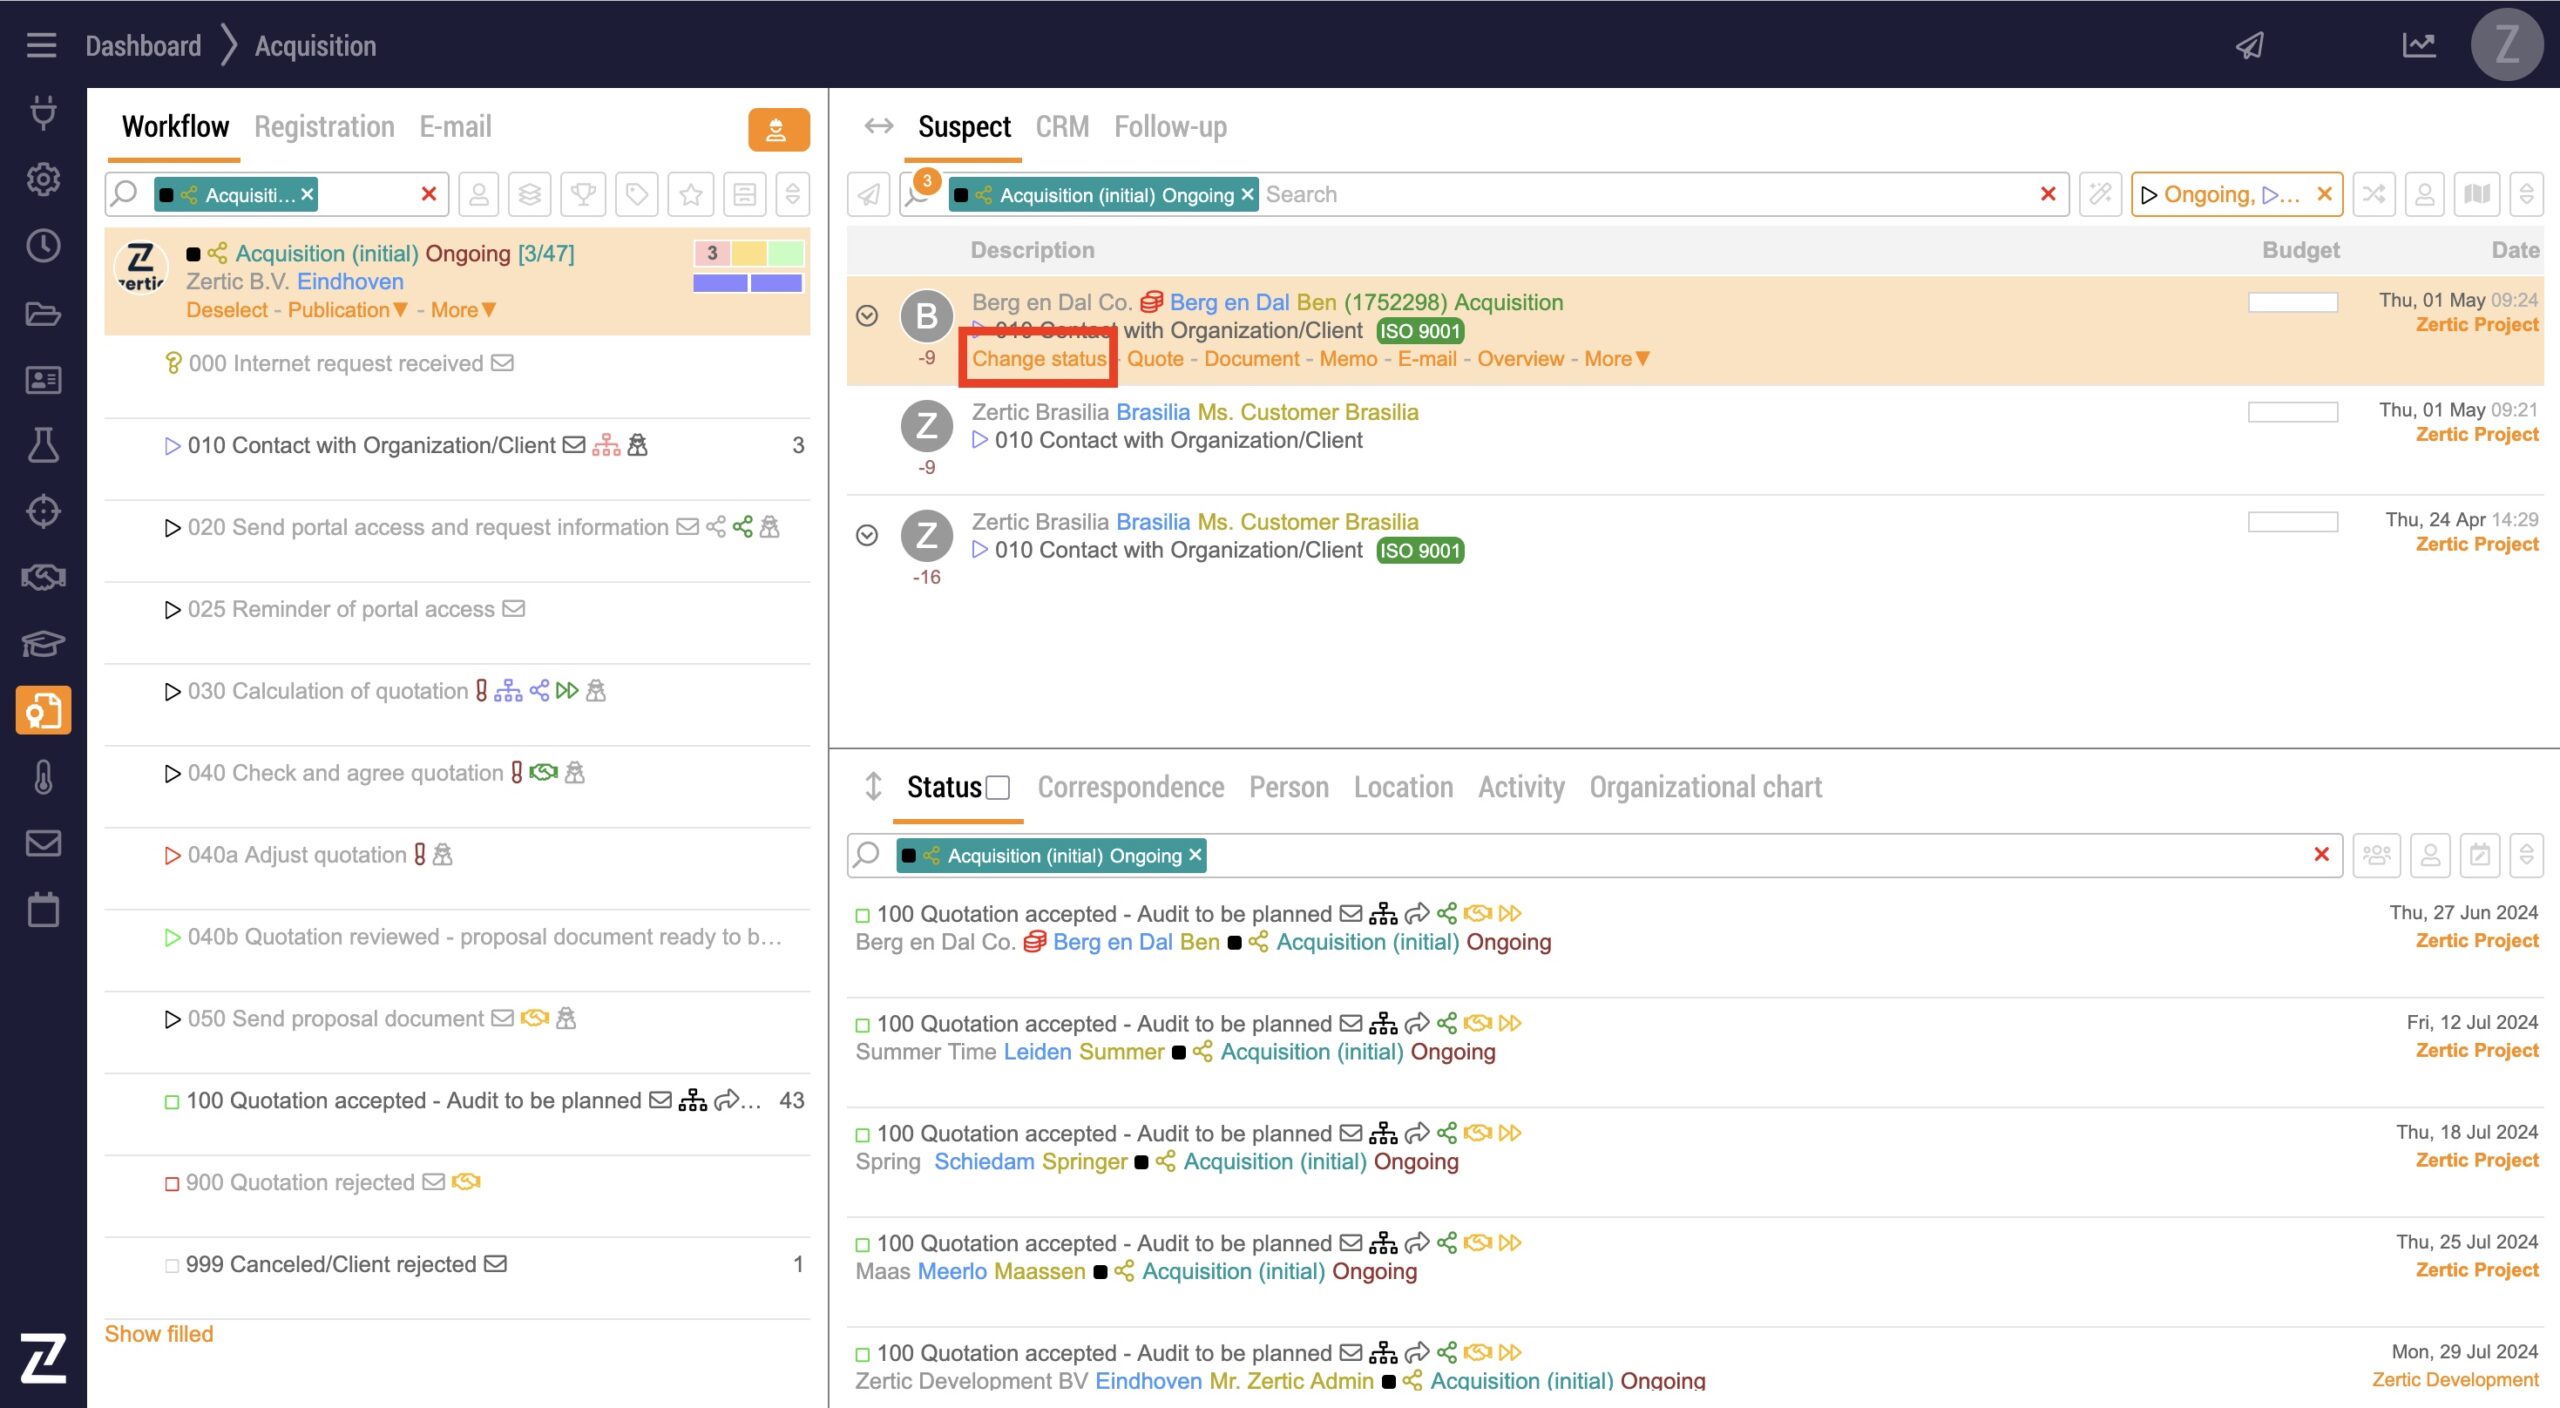Toggle the round check on Berg en Dal row

867,316
